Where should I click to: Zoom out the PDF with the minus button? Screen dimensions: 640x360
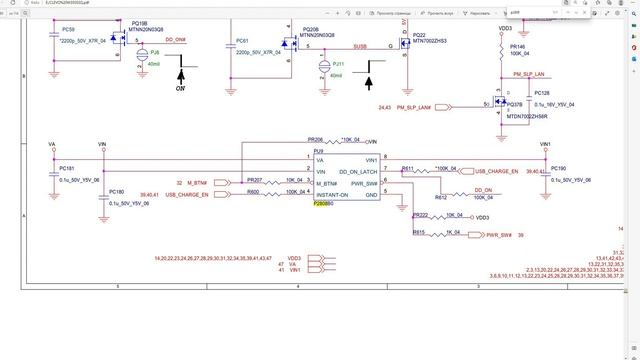pos(327,13)
